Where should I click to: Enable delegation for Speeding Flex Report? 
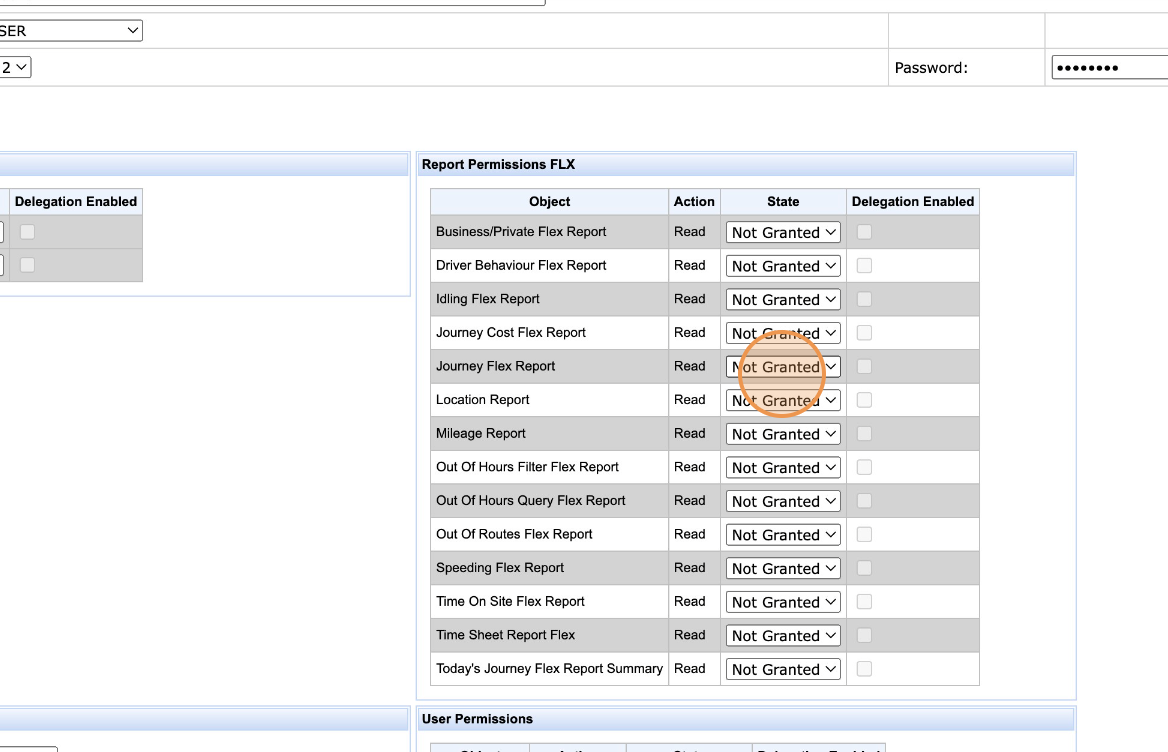click(864, 568)
